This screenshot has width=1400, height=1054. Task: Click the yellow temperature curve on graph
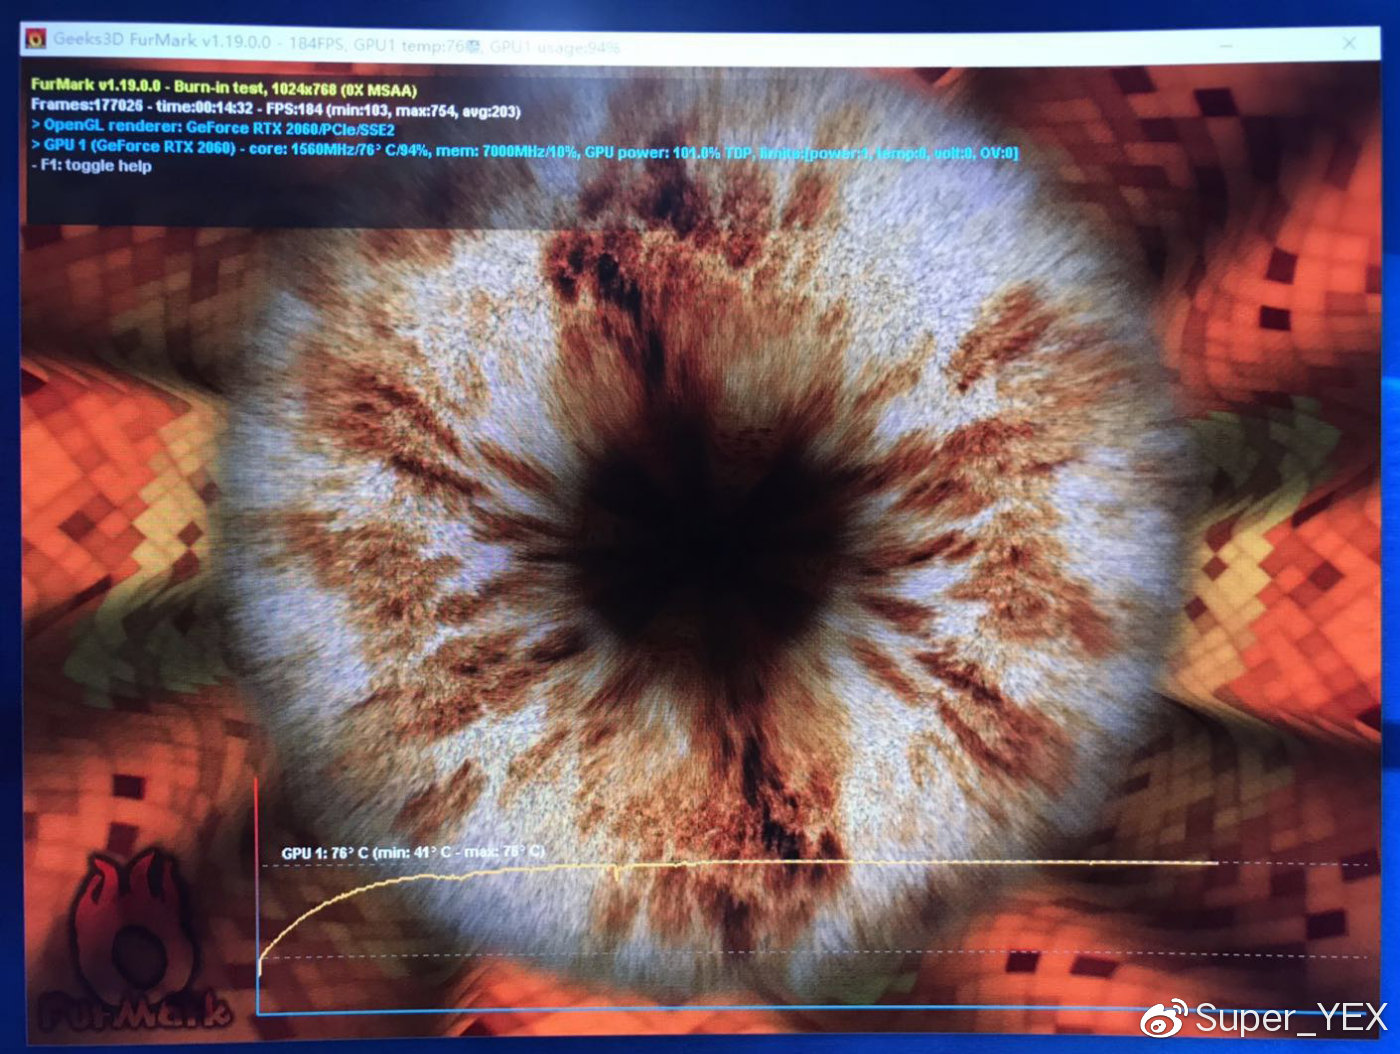coord(800,863)
